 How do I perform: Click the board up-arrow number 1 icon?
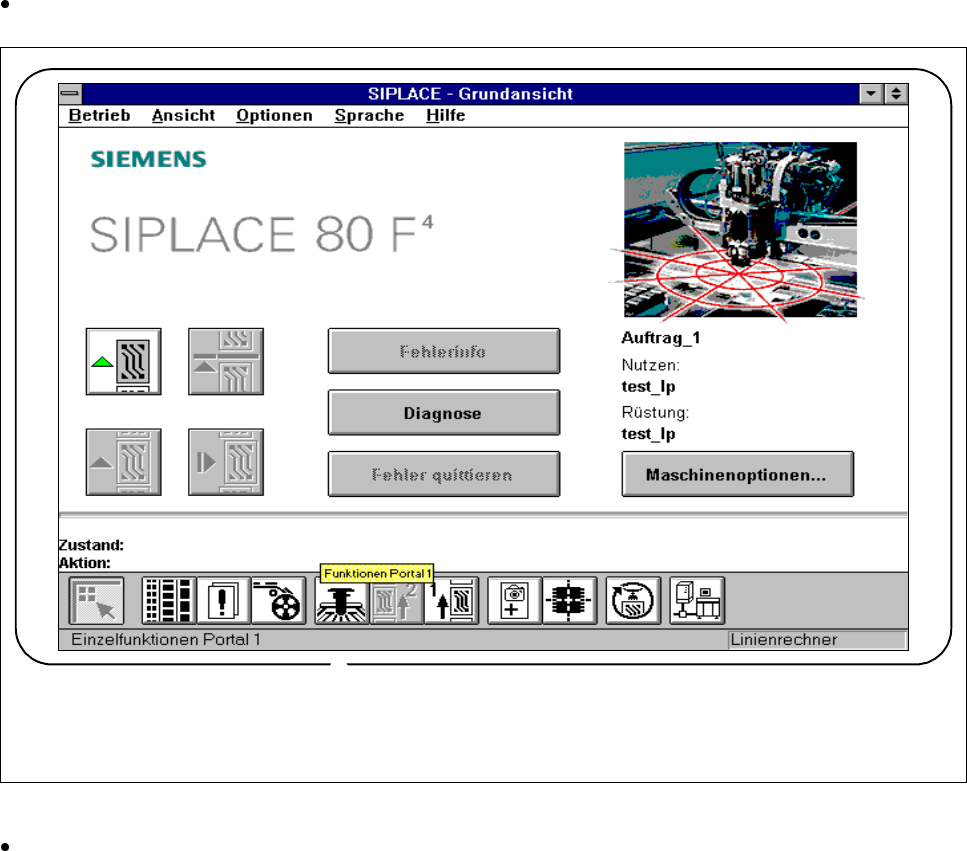tap(451, 601)
